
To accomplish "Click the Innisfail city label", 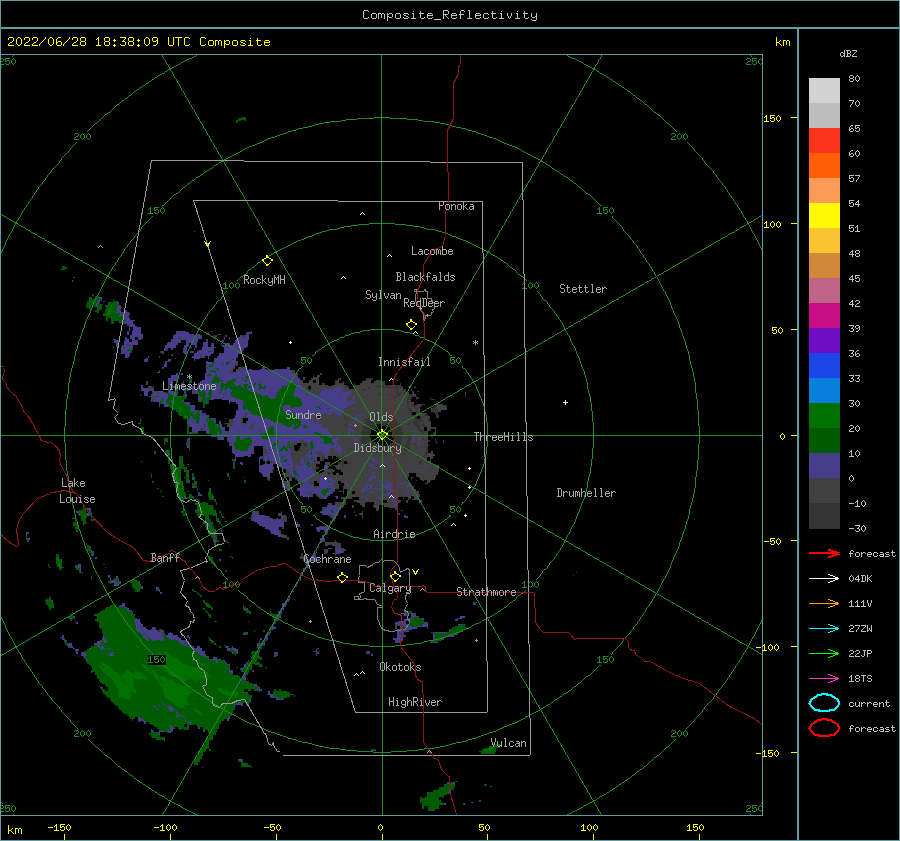I will [x=404, y=362].
